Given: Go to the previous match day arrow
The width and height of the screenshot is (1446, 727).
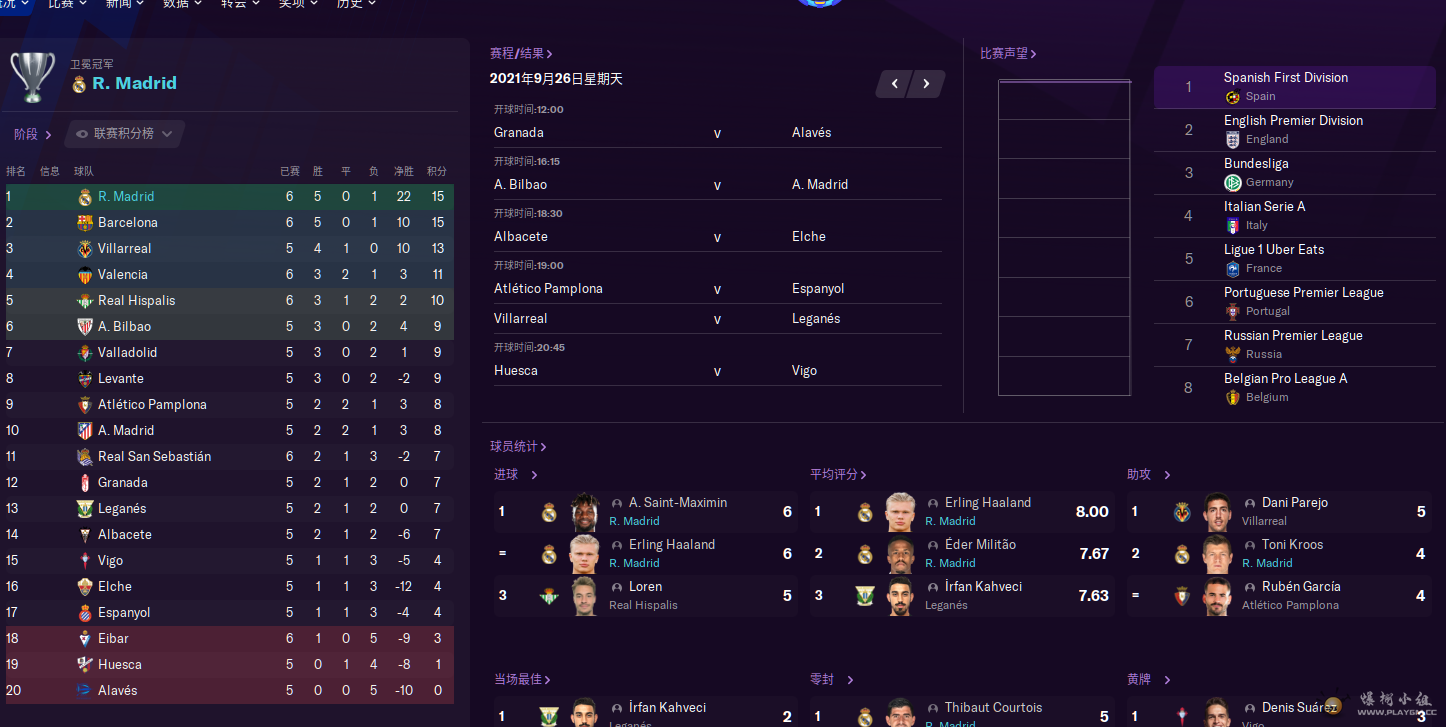Looking at the screenshot, I should coord(895,84).
